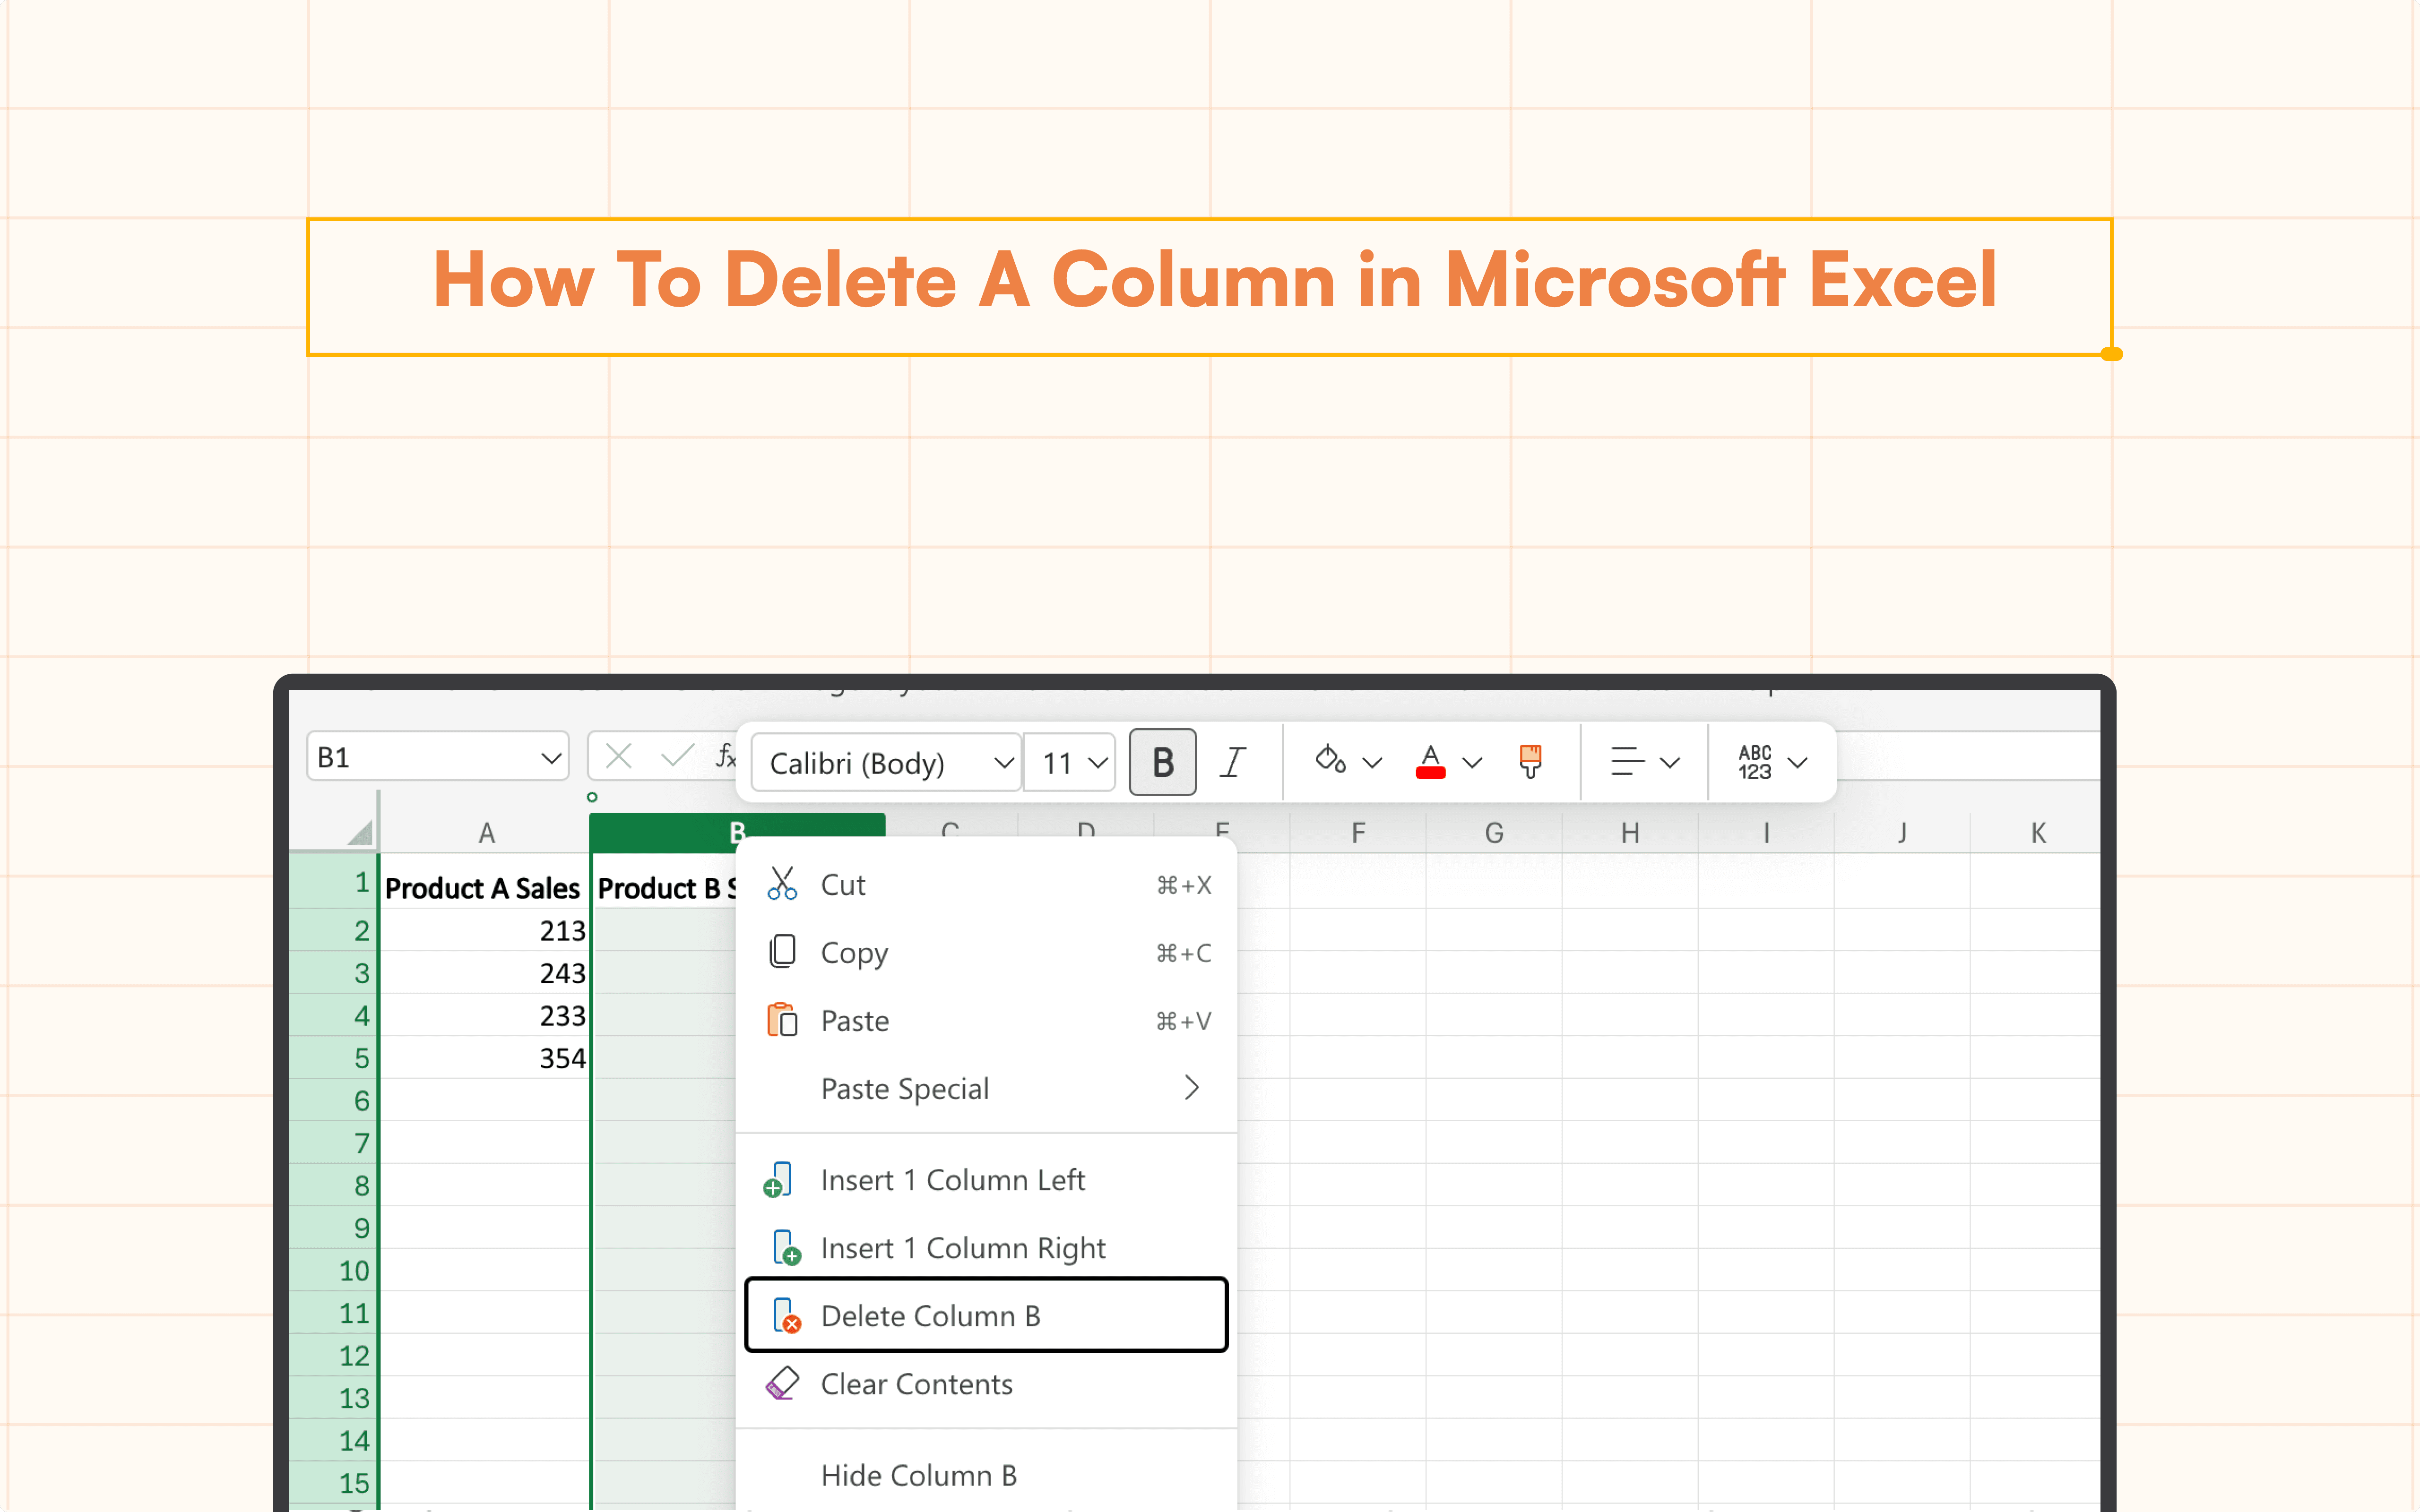Select column I header
This screenshot has width=2420, height=1512.
[x=1766, y=832]
